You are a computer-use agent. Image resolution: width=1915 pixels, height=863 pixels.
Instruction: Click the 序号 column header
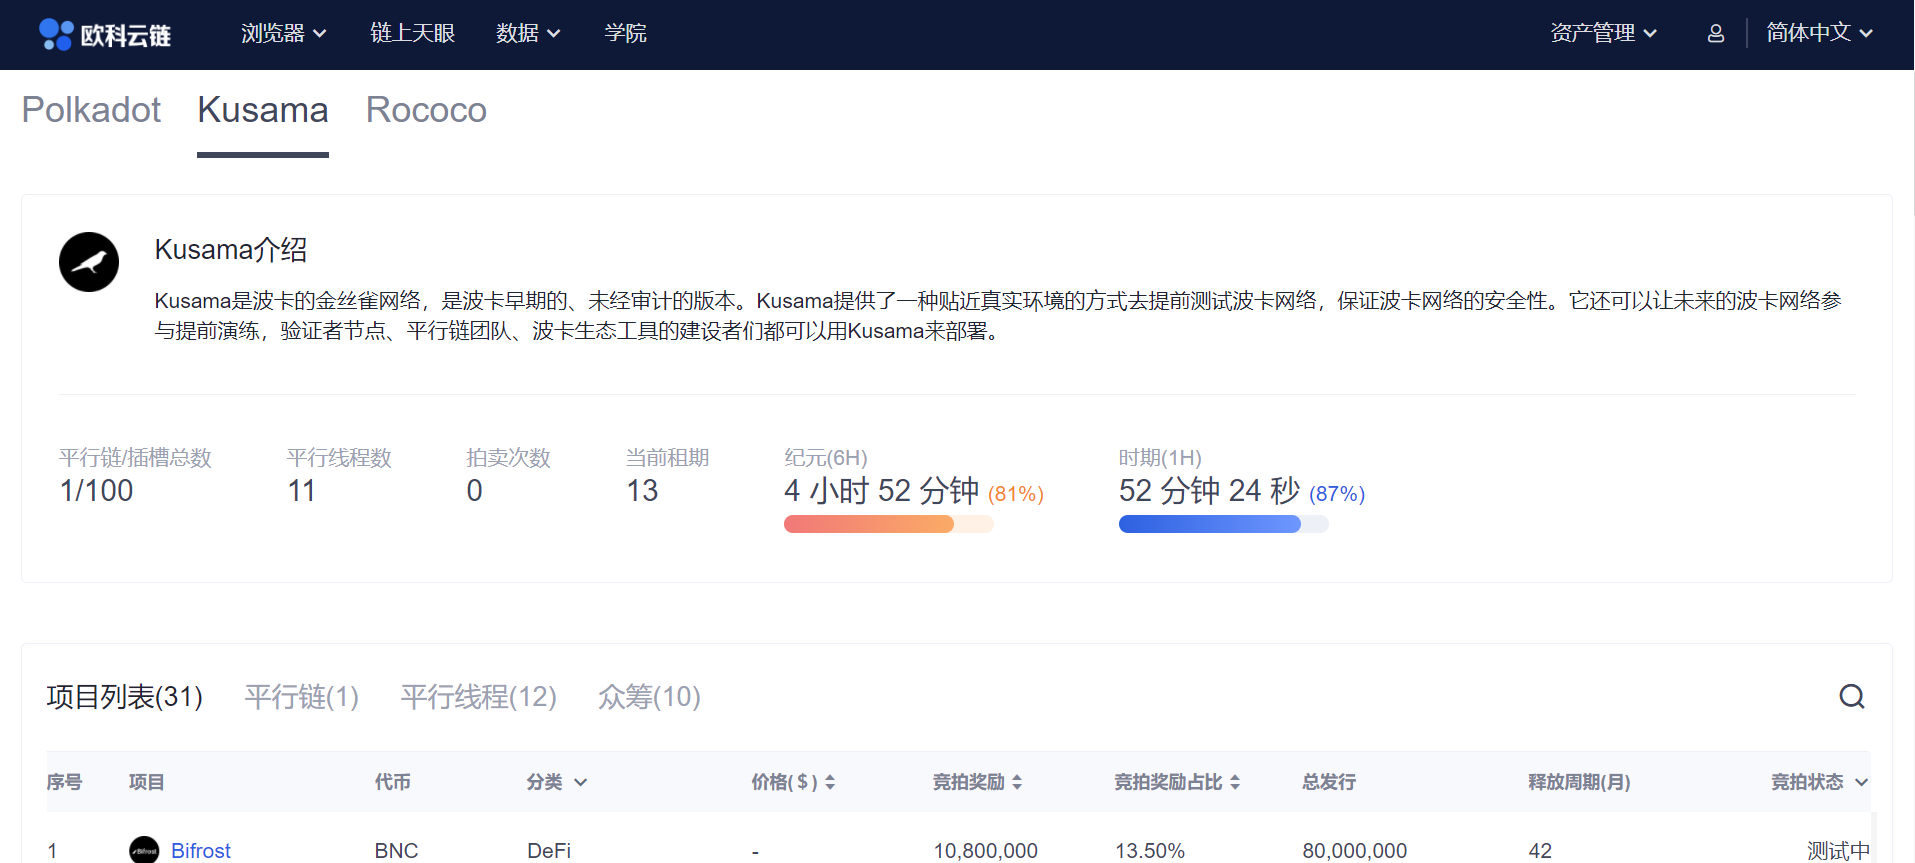(x=65, y=782)
